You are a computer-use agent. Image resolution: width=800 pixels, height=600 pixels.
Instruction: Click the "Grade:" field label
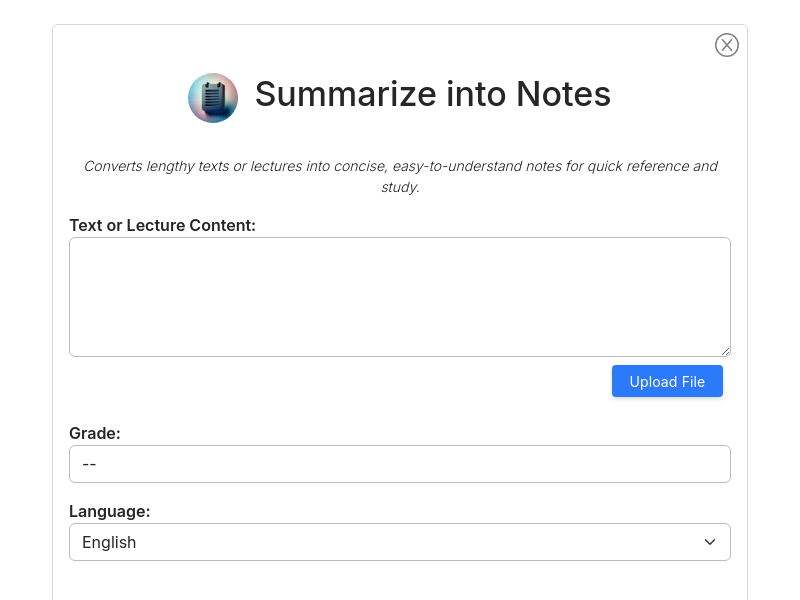click(95, 433)
